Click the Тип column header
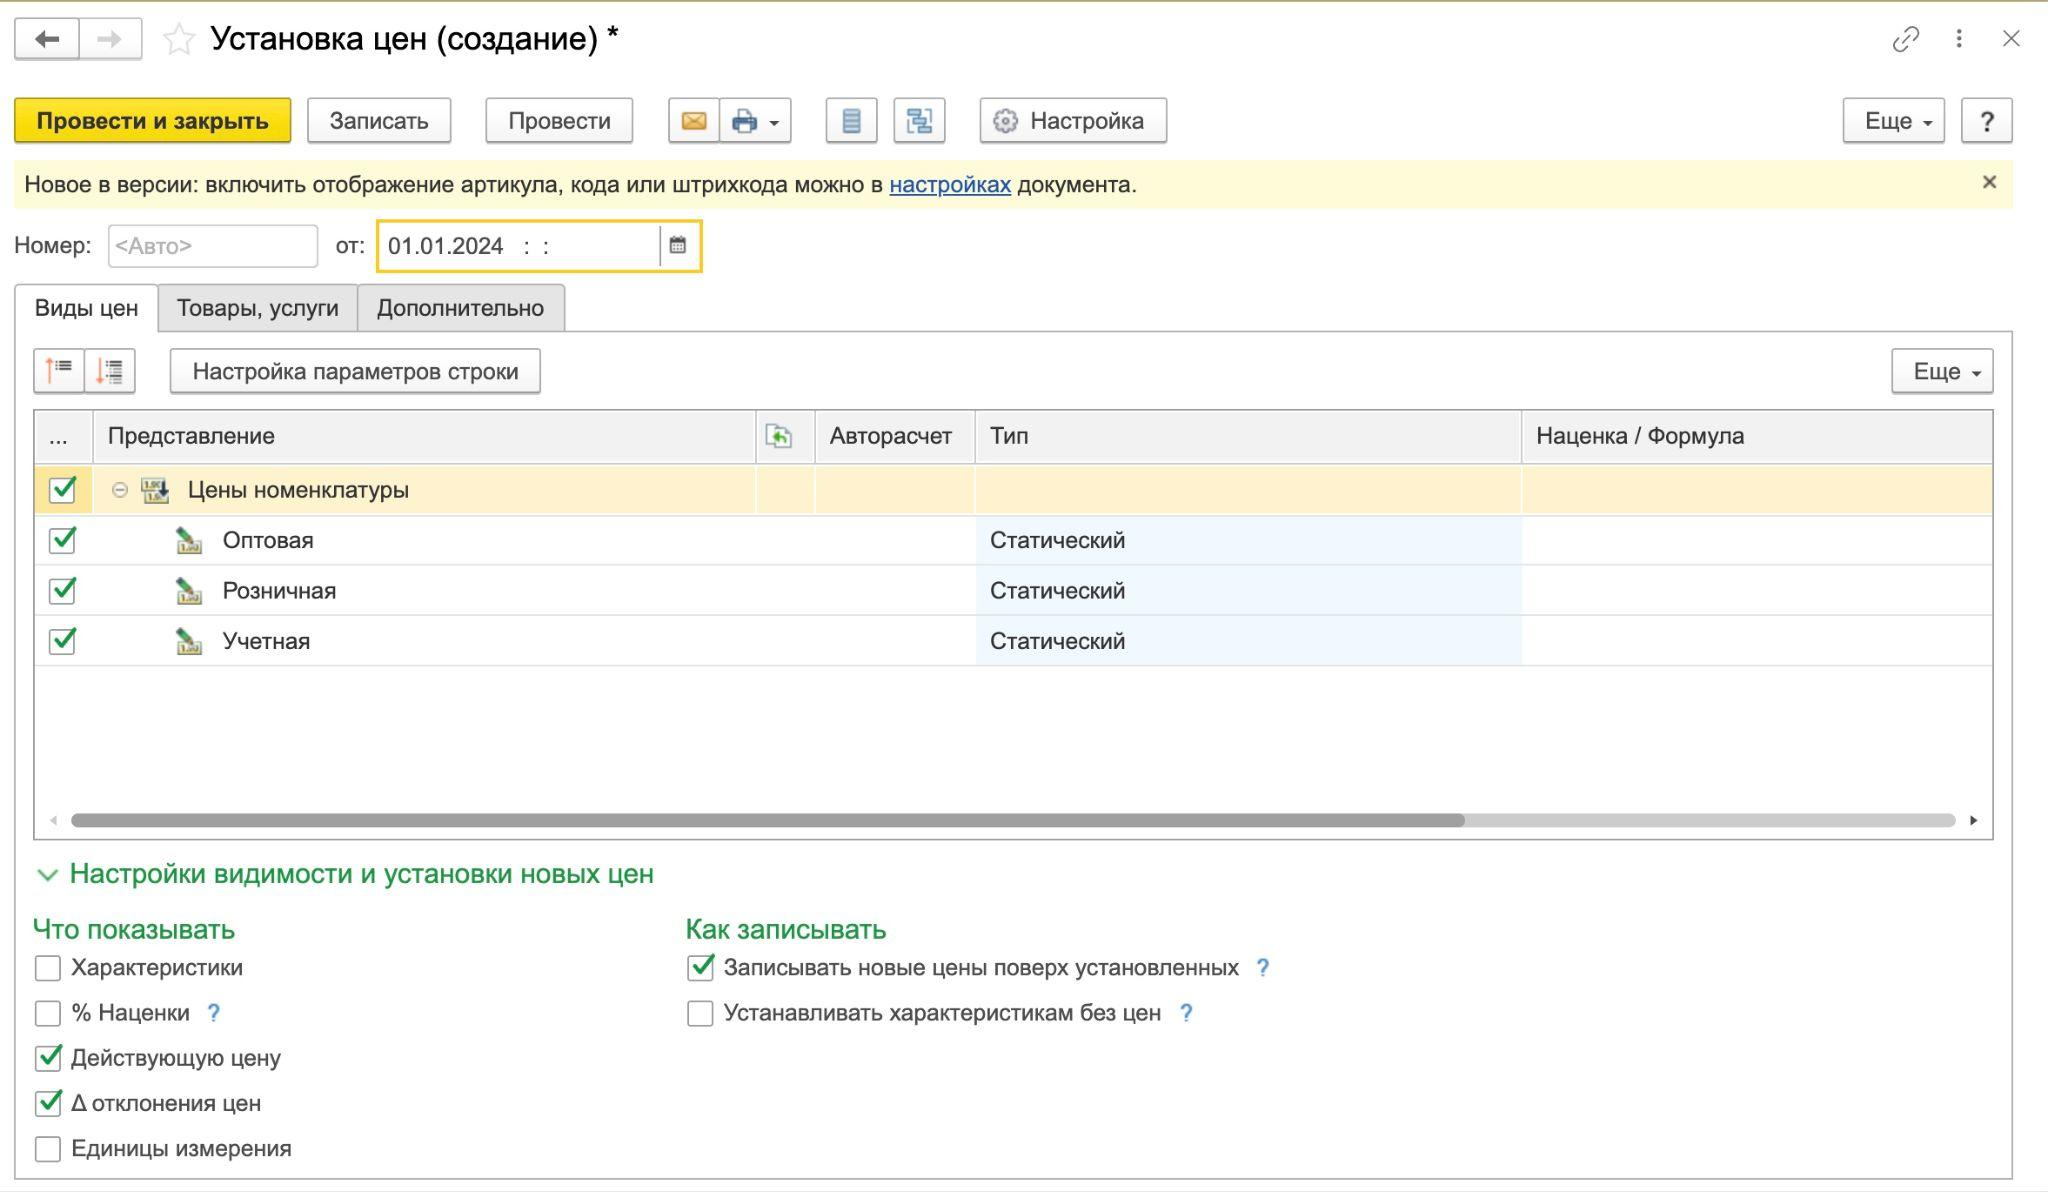The image size is (2048, 1192). 1248,436
